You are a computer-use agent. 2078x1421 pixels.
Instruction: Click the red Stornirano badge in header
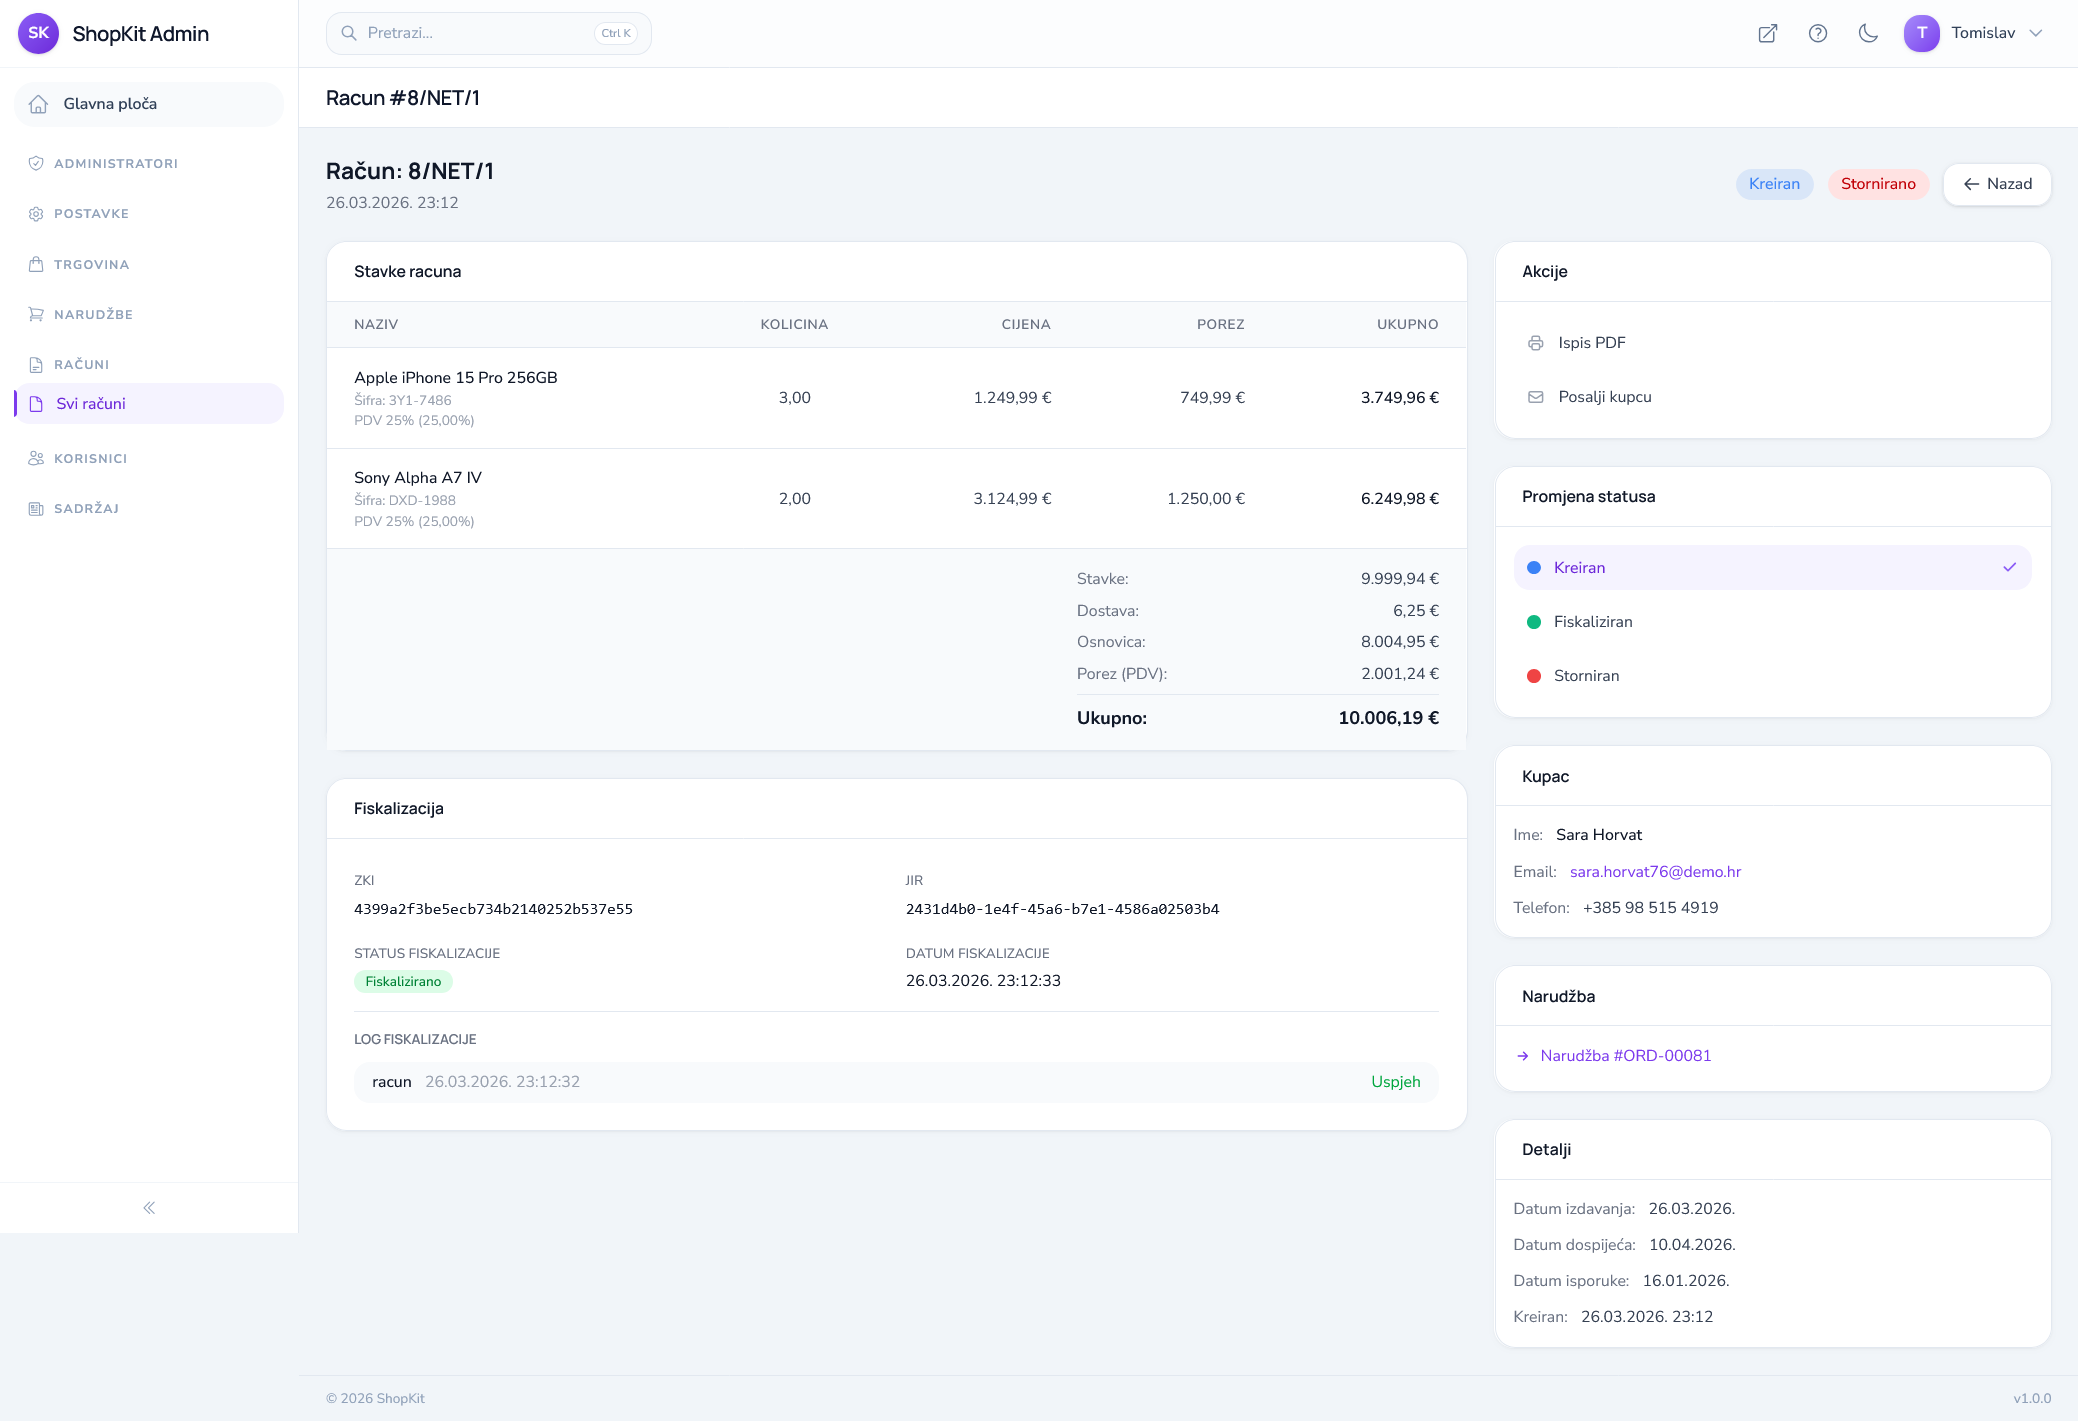click(x=1878, y=184)
